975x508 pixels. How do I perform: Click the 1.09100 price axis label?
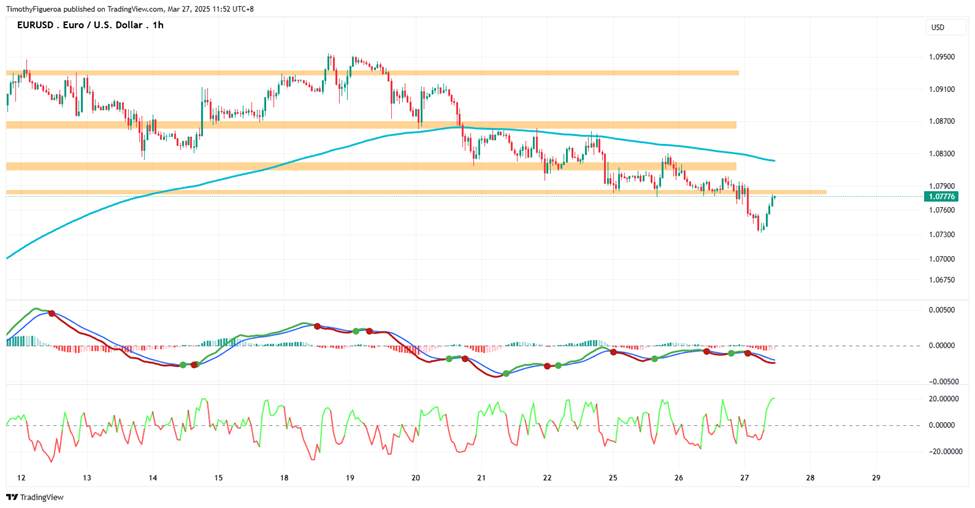[x=942, y=90]
